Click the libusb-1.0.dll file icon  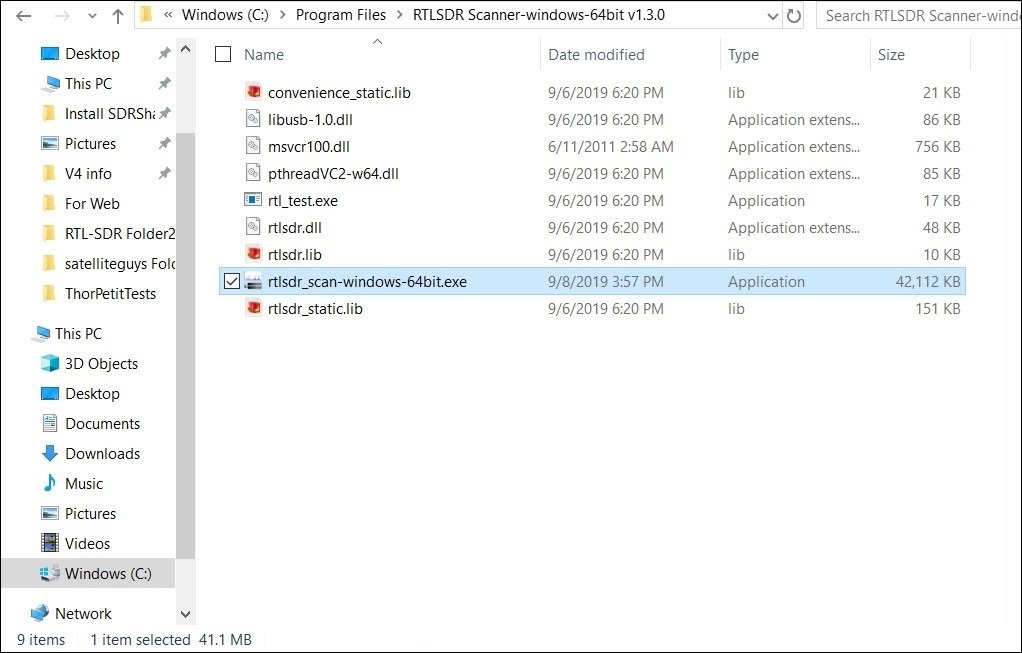click(253, 119)
